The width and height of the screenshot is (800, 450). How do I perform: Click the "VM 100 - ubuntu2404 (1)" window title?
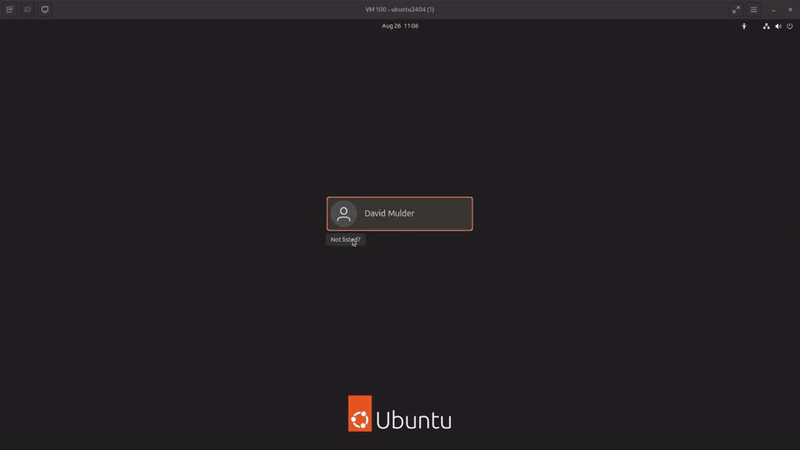(x=400, y=9)
